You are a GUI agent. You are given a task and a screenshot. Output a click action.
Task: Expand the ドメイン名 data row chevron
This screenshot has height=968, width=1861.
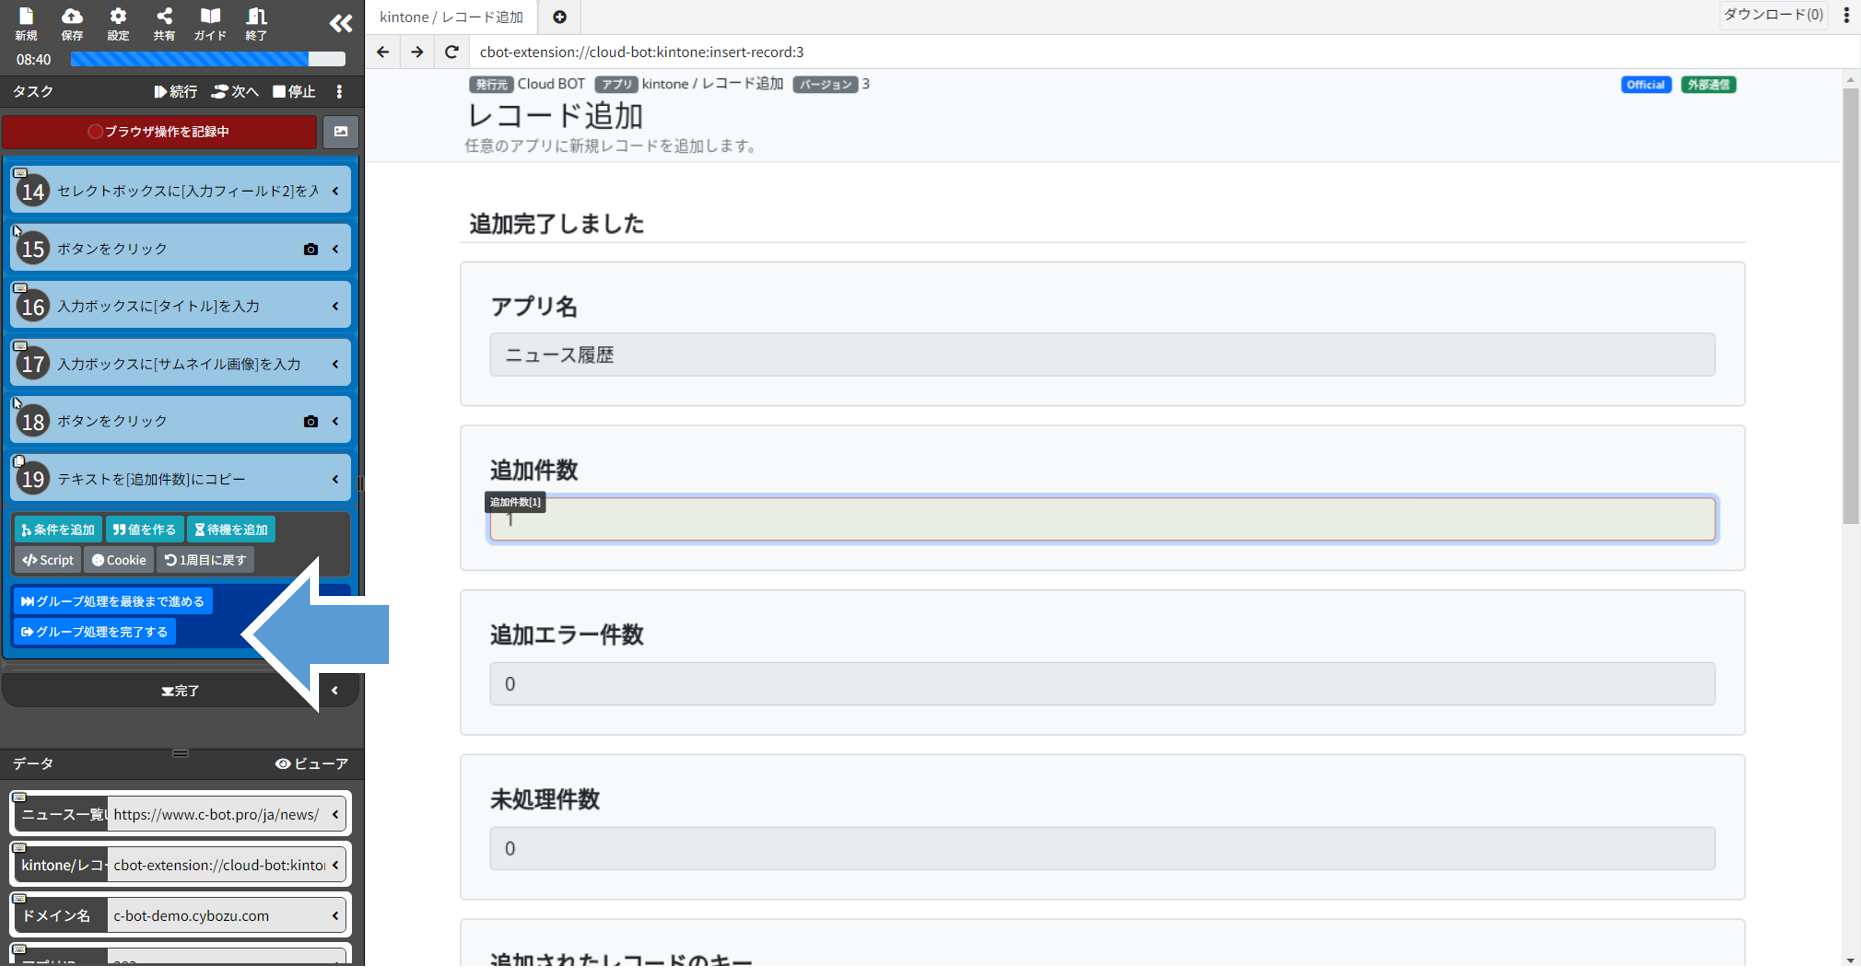(336, 915)
